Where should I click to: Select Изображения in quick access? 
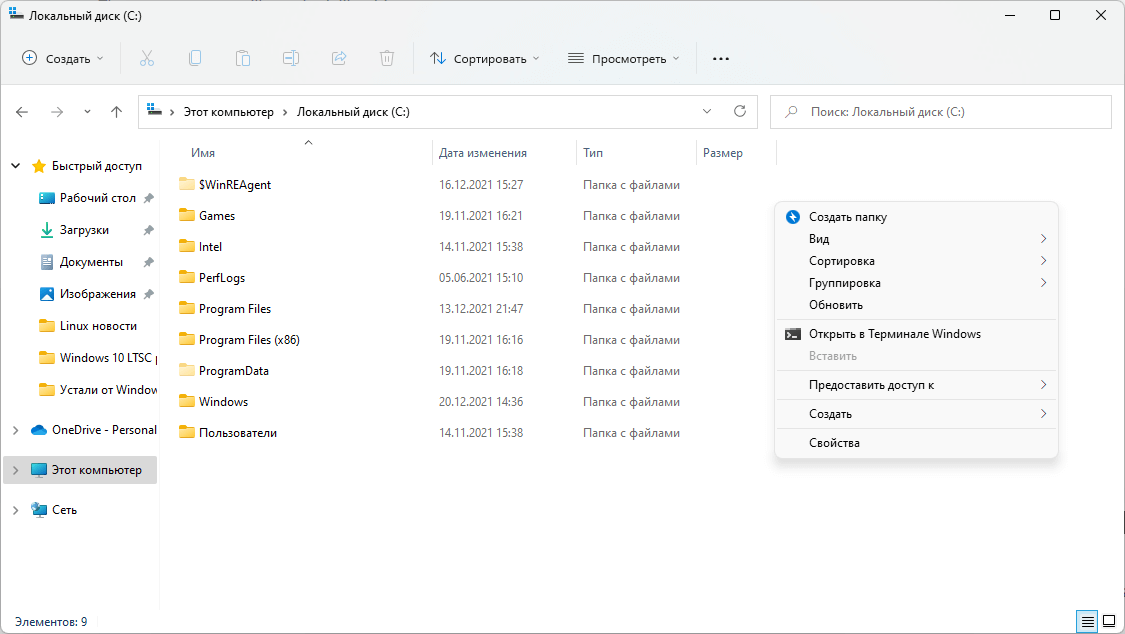[97, 294]
